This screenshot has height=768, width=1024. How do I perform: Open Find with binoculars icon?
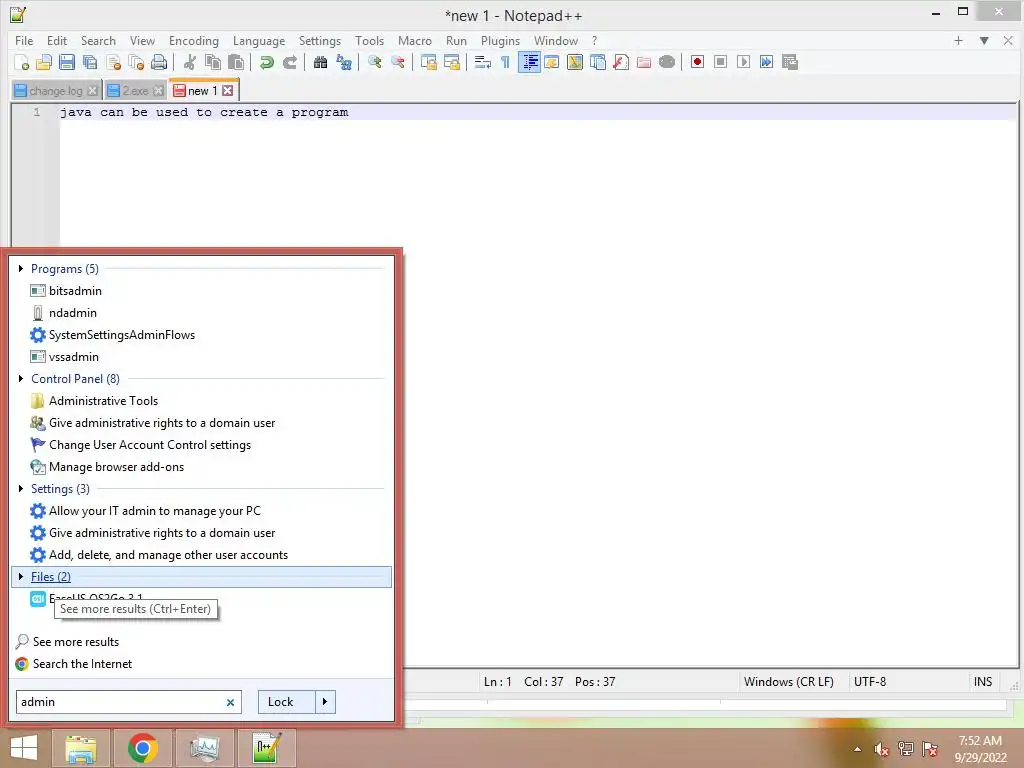click(320, 62)
